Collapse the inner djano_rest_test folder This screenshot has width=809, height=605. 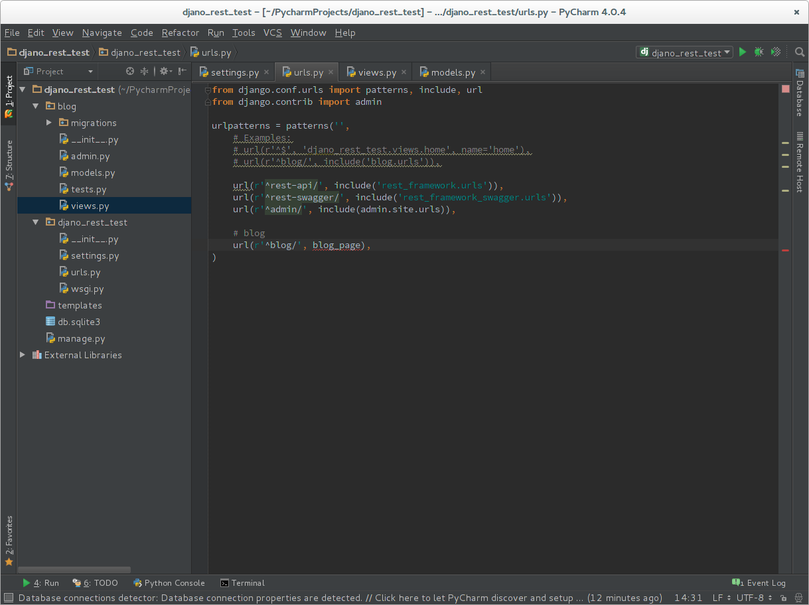click(36, 222)
